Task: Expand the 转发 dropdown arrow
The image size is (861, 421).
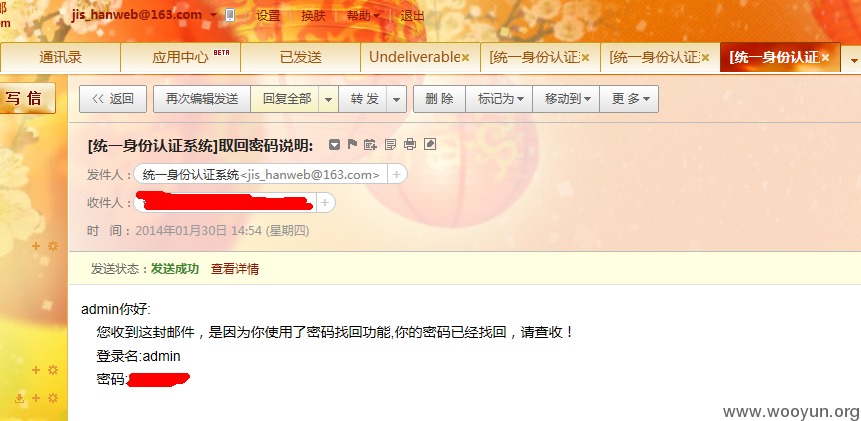Action: coord(396,99)
